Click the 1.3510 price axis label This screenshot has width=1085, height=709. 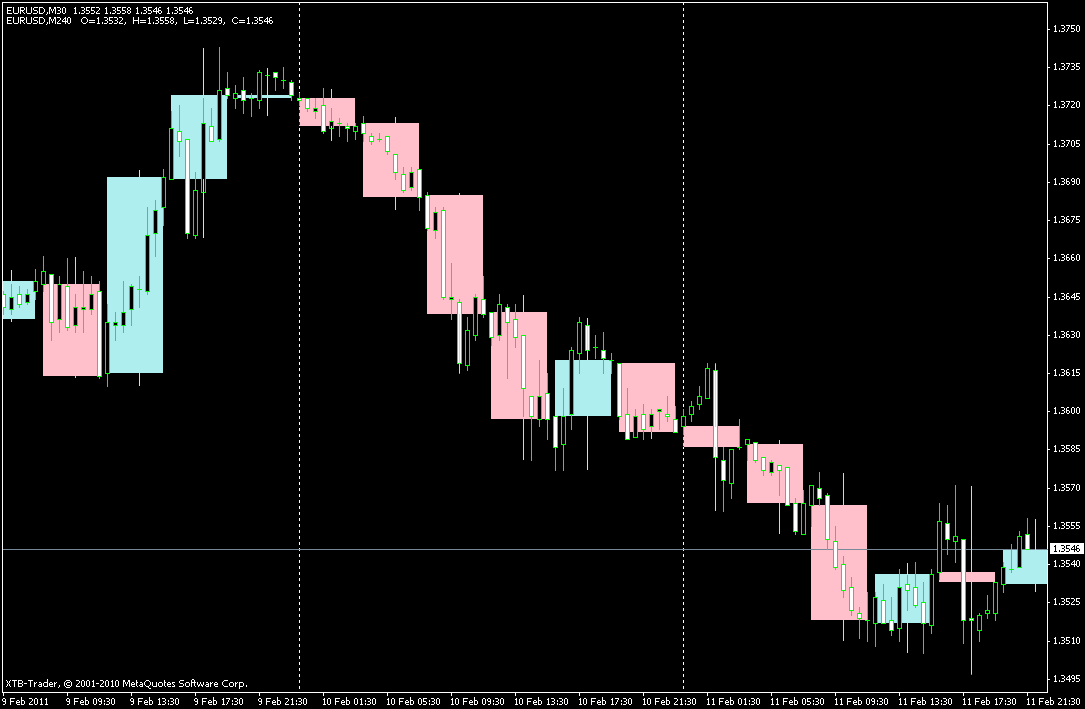1066,641
